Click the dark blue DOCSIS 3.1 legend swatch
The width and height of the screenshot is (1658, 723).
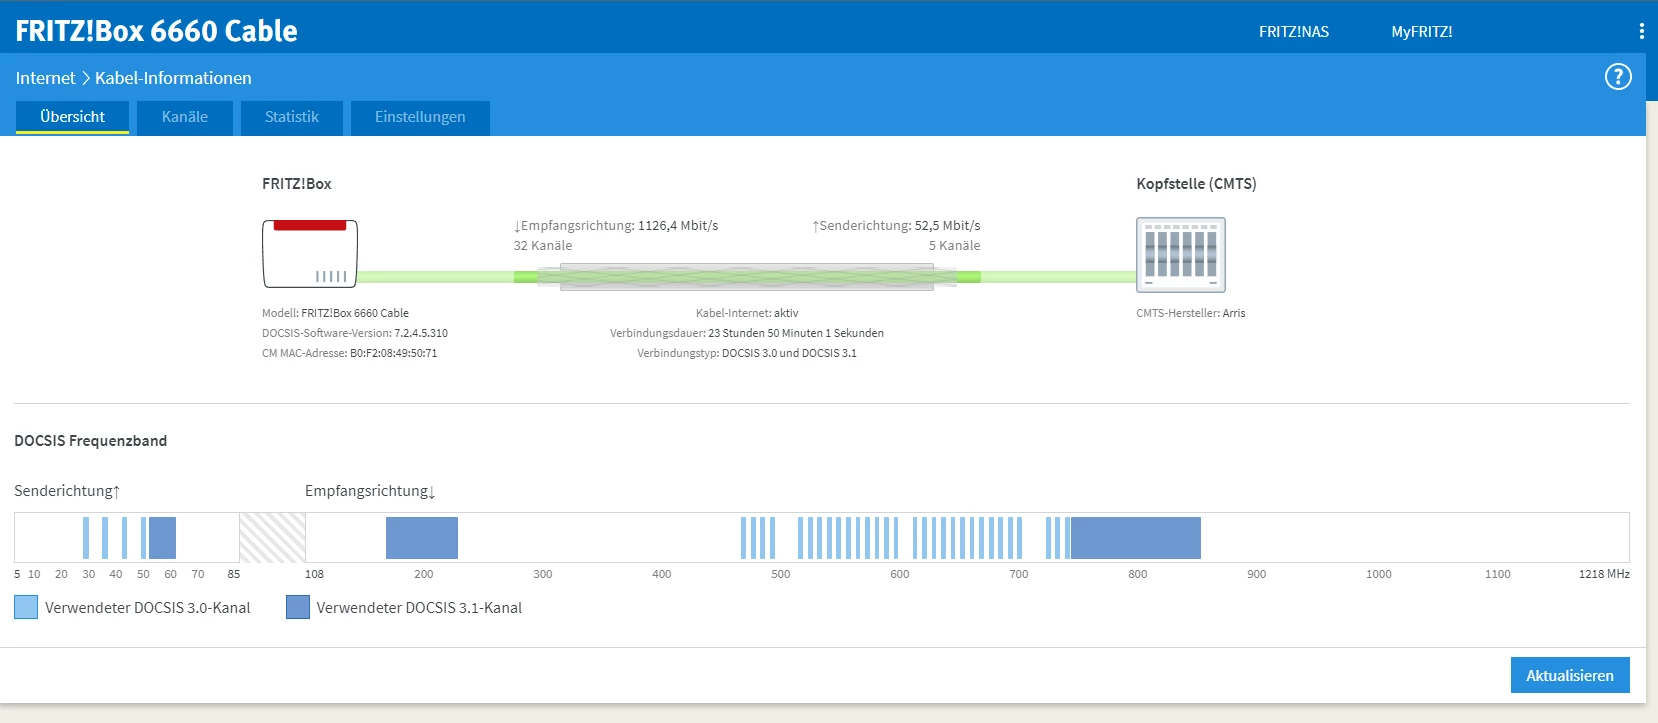pos(298,607)
